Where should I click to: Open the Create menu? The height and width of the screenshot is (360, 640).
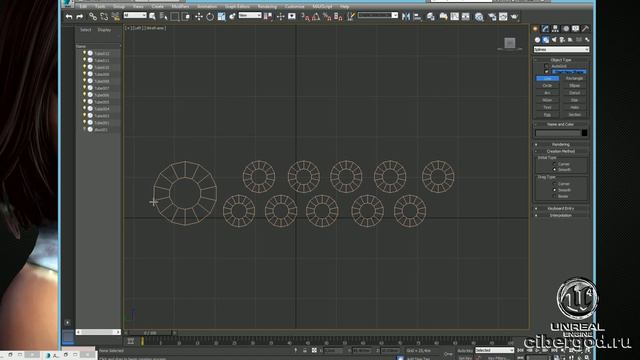point(157,7)
